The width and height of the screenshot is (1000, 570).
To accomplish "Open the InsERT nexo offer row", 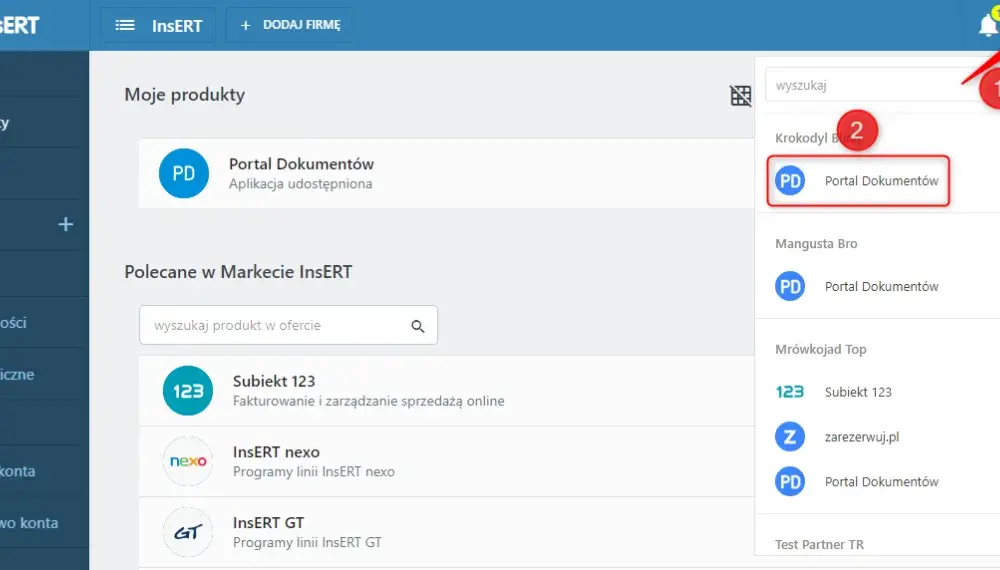I will pyautogui.click(x=446, y=462).
